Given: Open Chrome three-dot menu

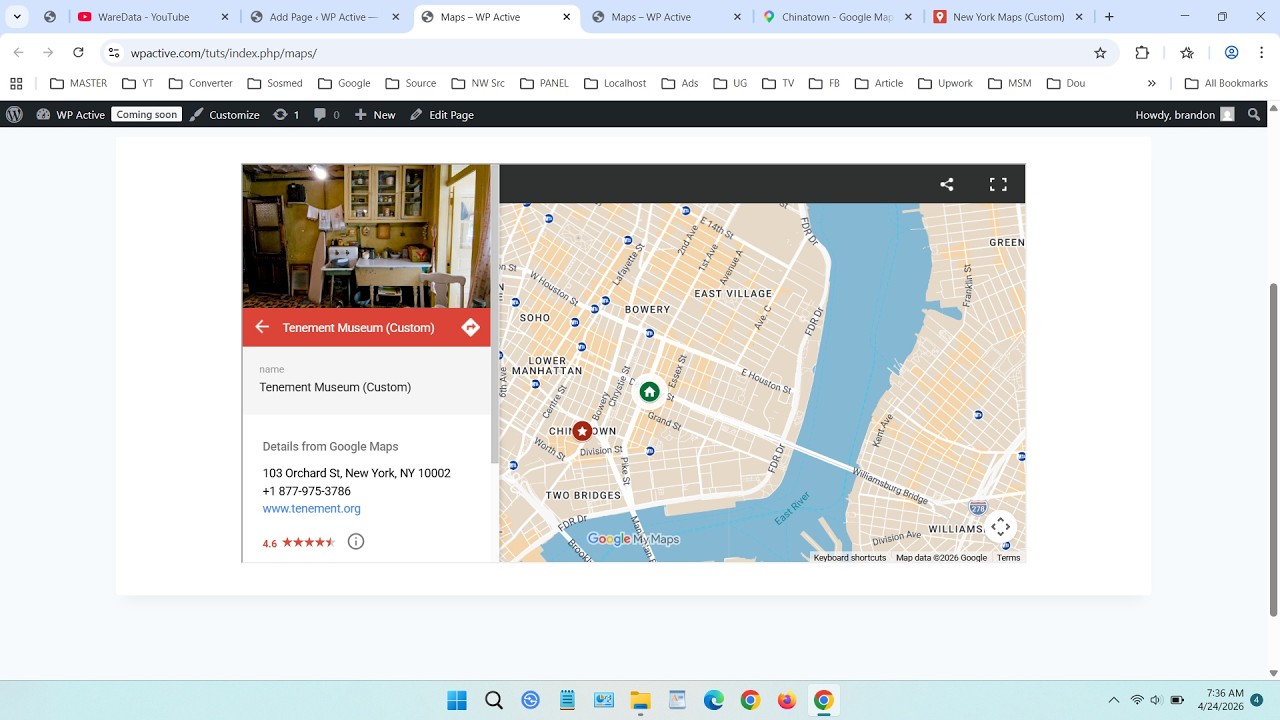Looking at the screenshot, I should click(x=1262, y=53).
